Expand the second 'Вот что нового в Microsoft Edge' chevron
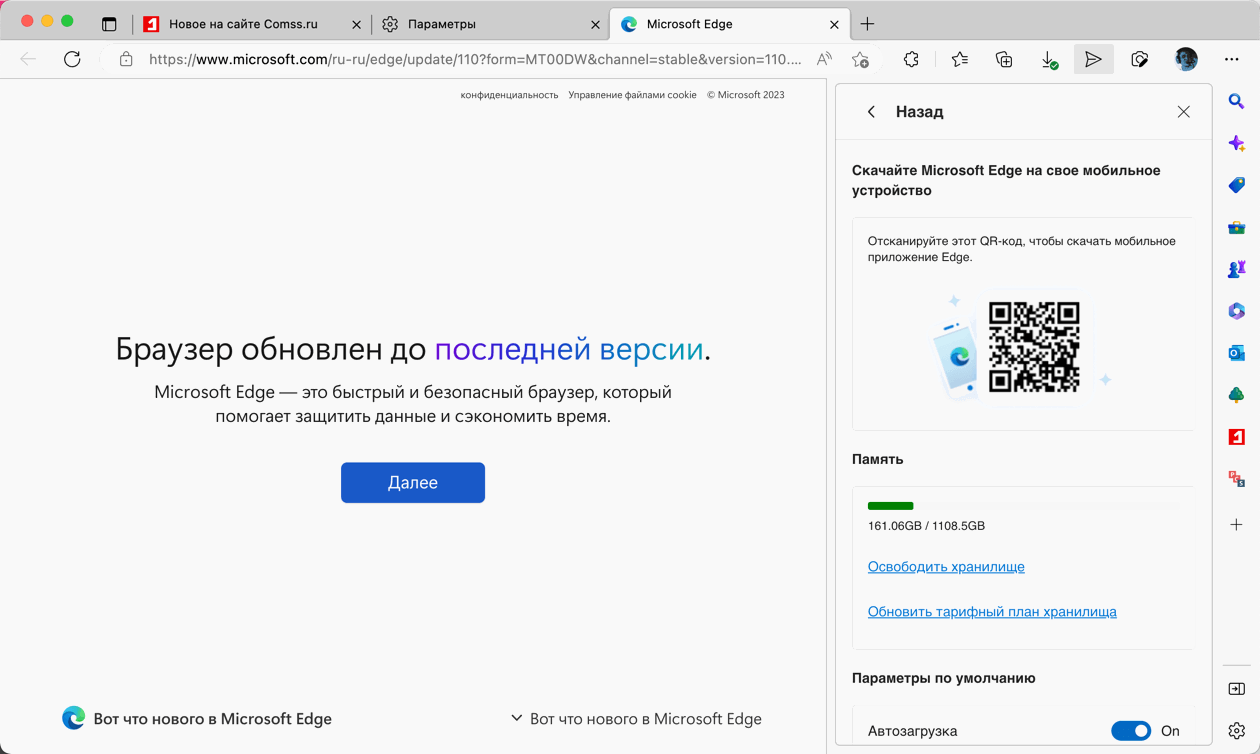Viewport: 1260px width, 754px height. tap(516, 718)
